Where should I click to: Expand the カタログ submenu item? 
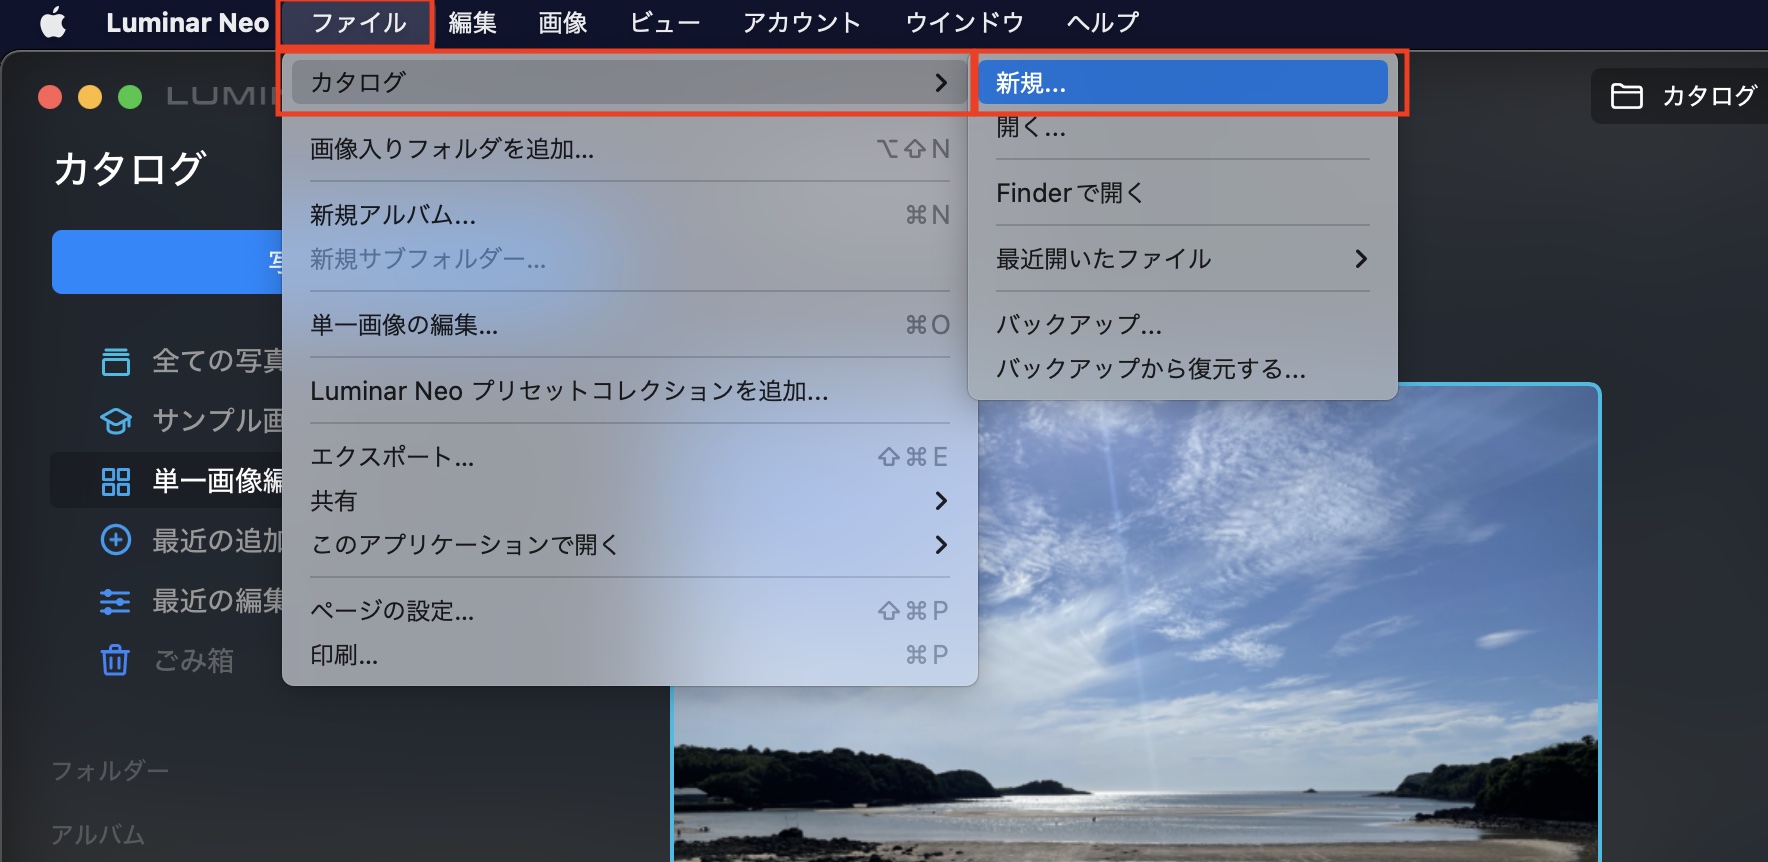pos(628,82)
